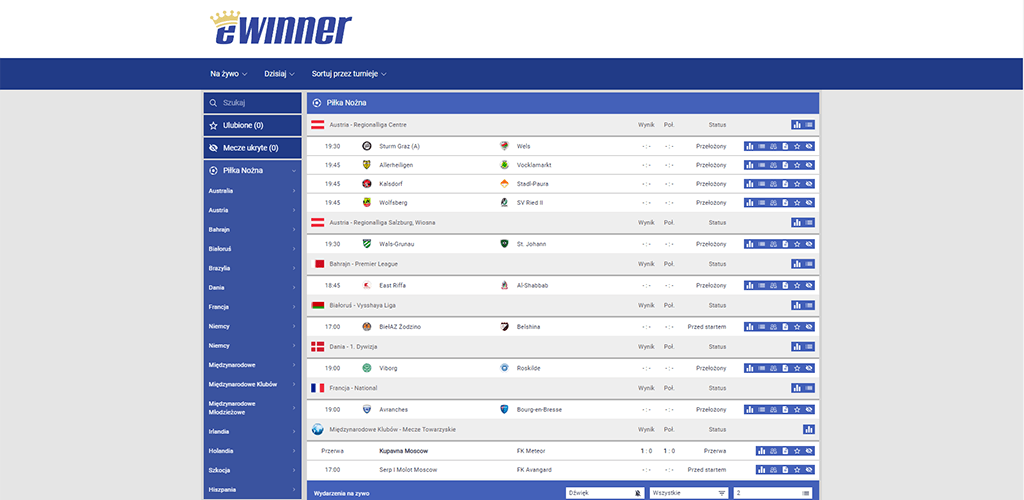Open league table icon for Bahrajn Premier League

[809, 264]
